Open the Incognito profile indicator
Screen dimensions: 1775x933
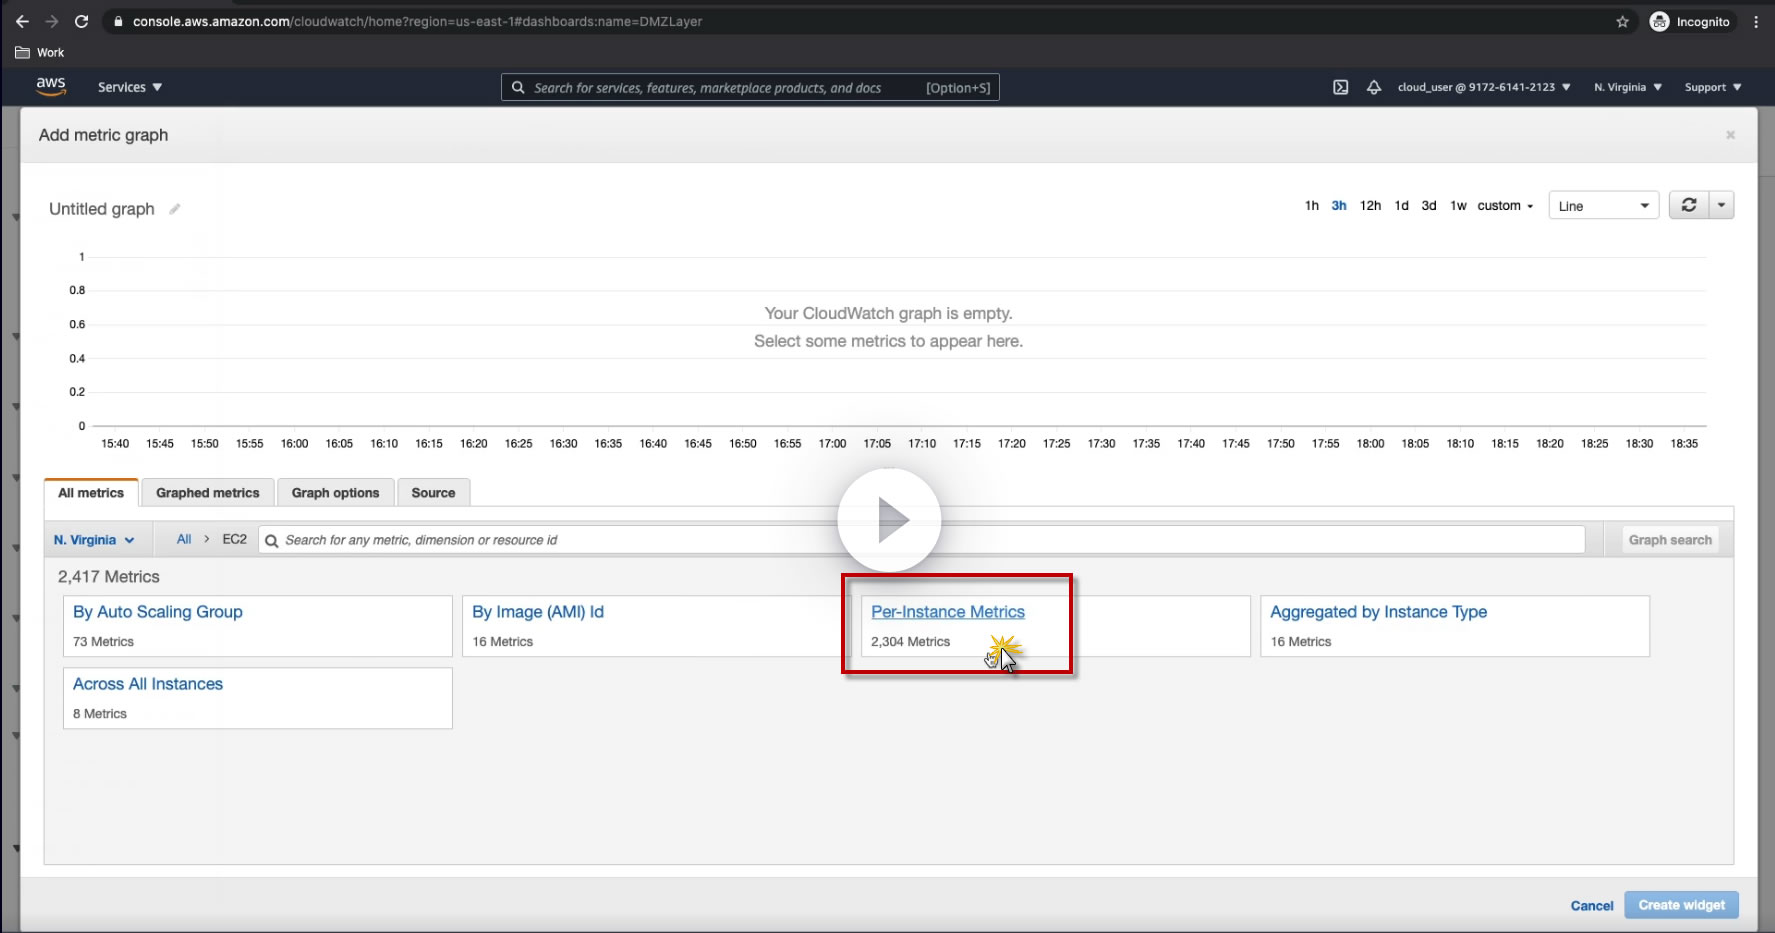tap(1690, 21)
